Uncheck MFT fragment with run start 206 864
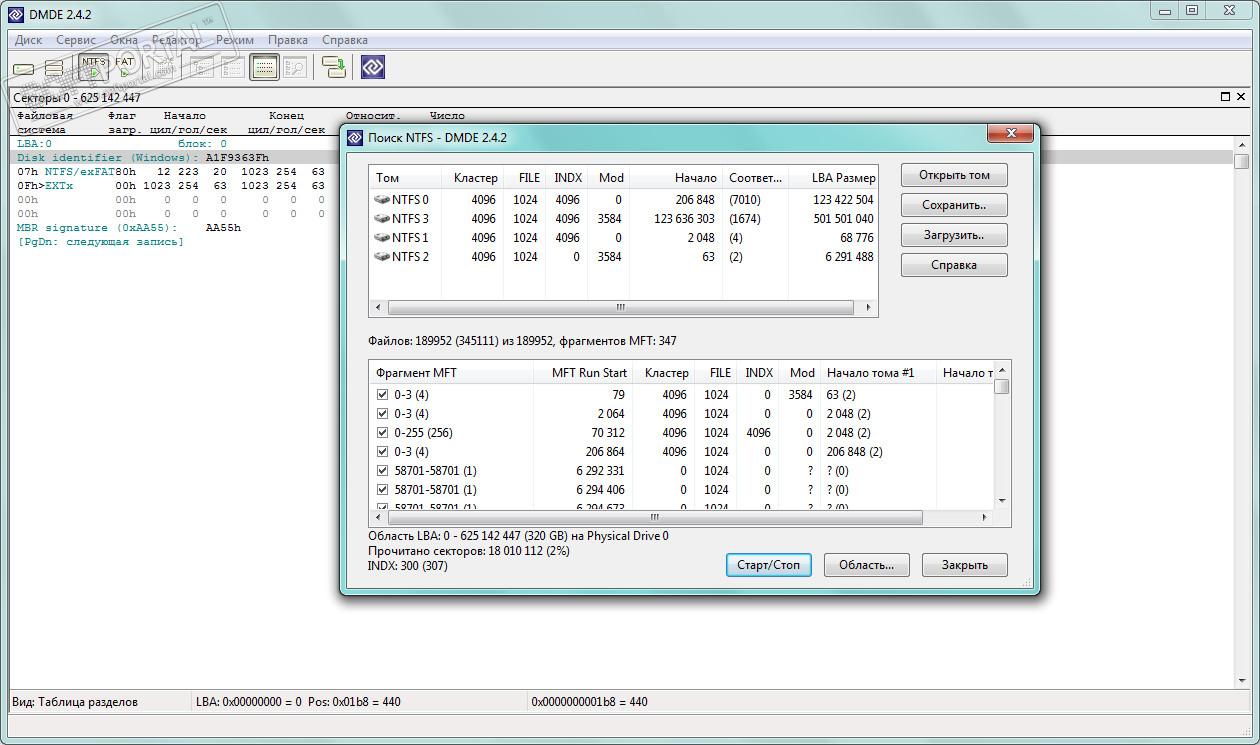This screenshot has width=1260, height=745. (x=382, y=452)
